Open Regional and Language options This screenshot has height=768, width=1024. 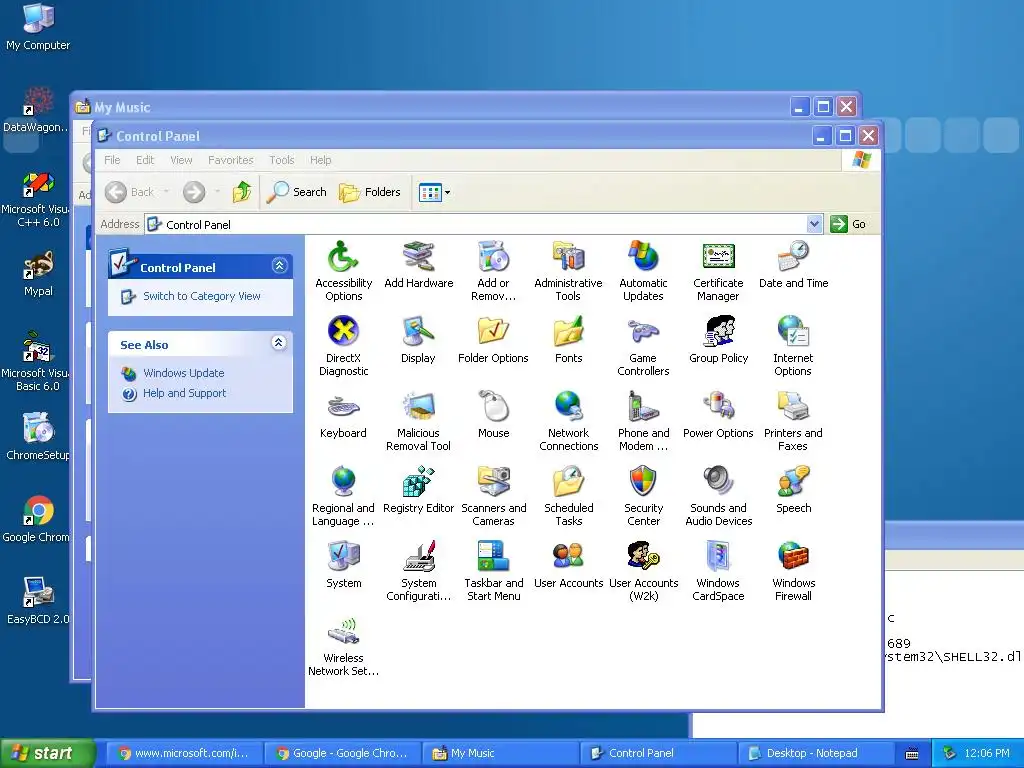tap(344, 496)
